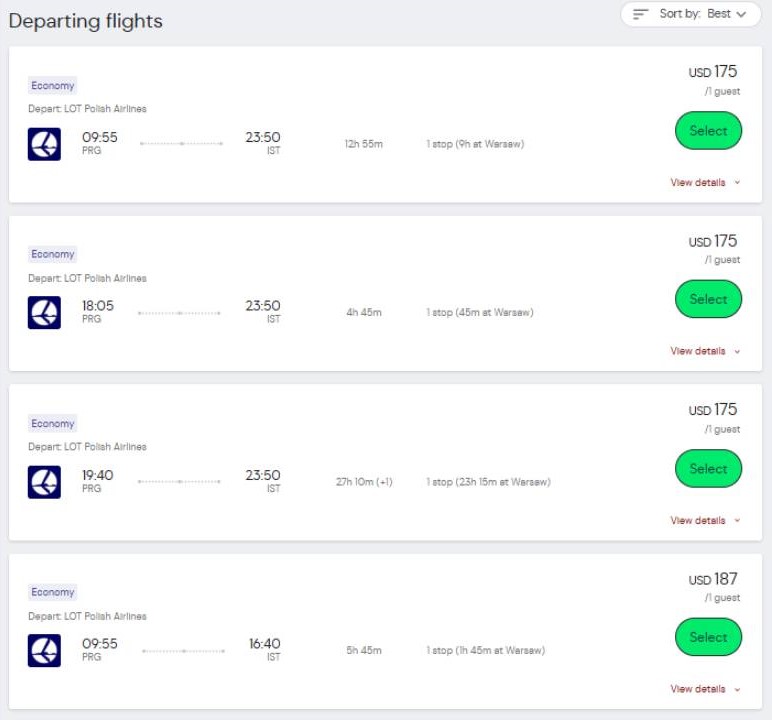Click the Departing flights heading
The width and height of the screenshot is (772, 720).
[x=85, y=21]
